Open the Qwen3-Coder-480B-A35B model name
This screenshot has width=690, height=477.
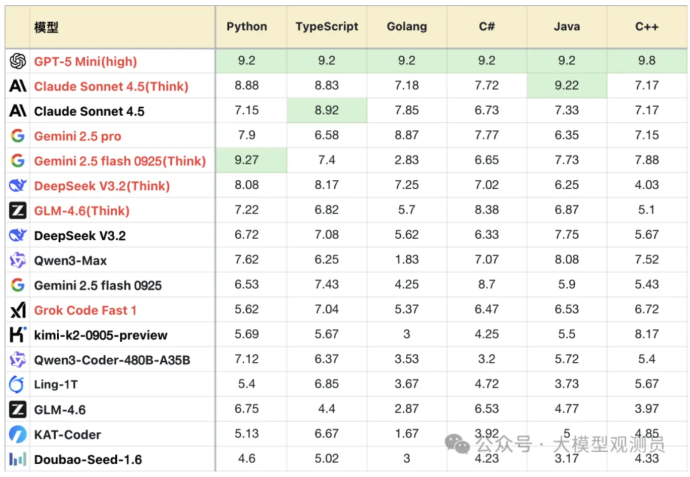[x=112, y=360]
